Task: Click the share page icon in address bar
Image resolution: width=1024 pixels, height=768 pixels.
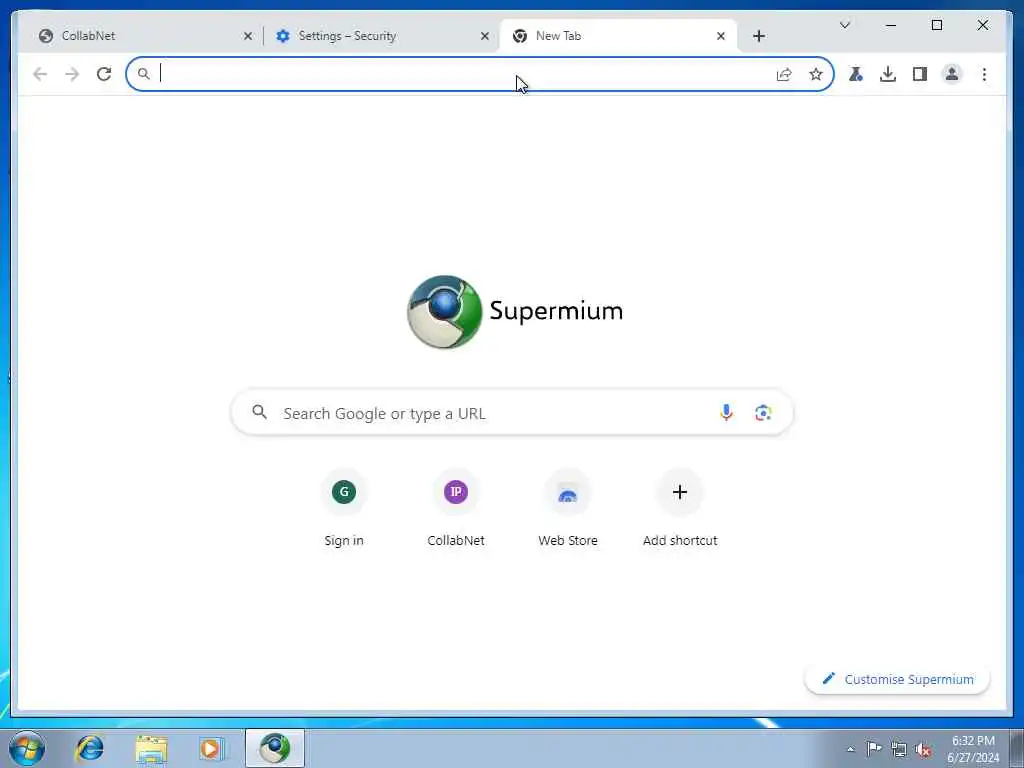Action: (x=784, y=74)
